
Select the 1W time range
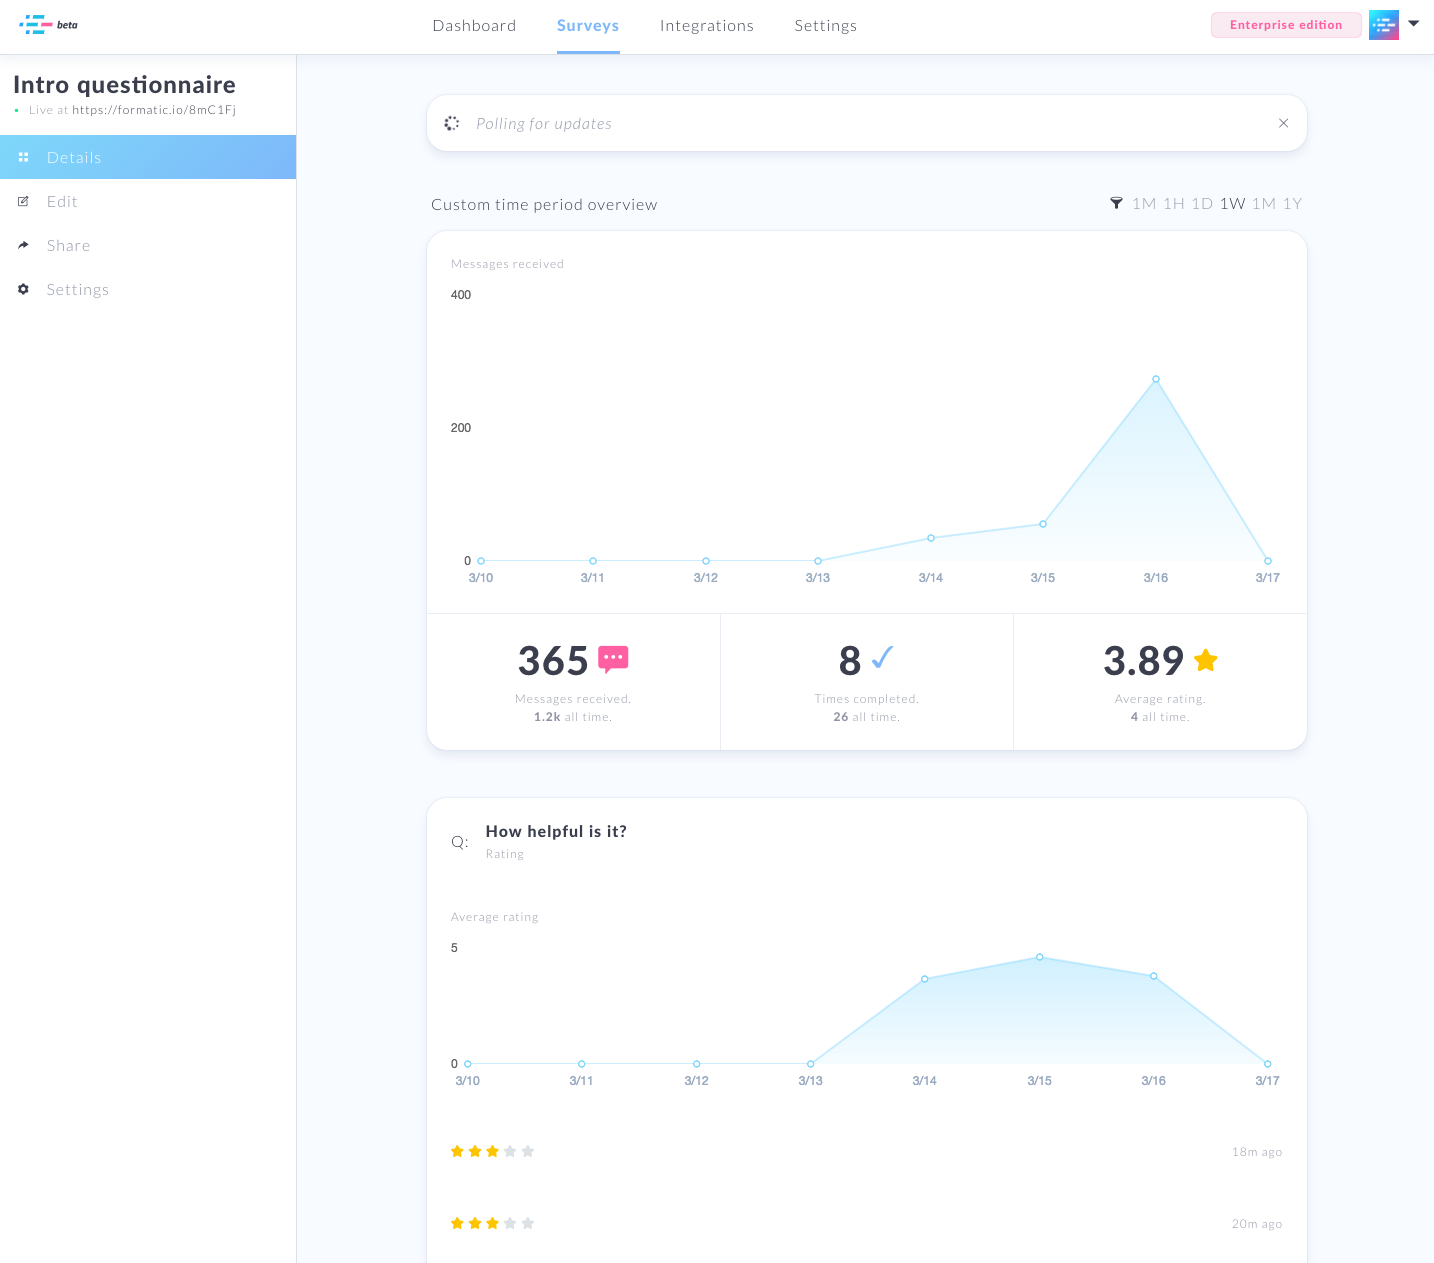[1232, 203]
